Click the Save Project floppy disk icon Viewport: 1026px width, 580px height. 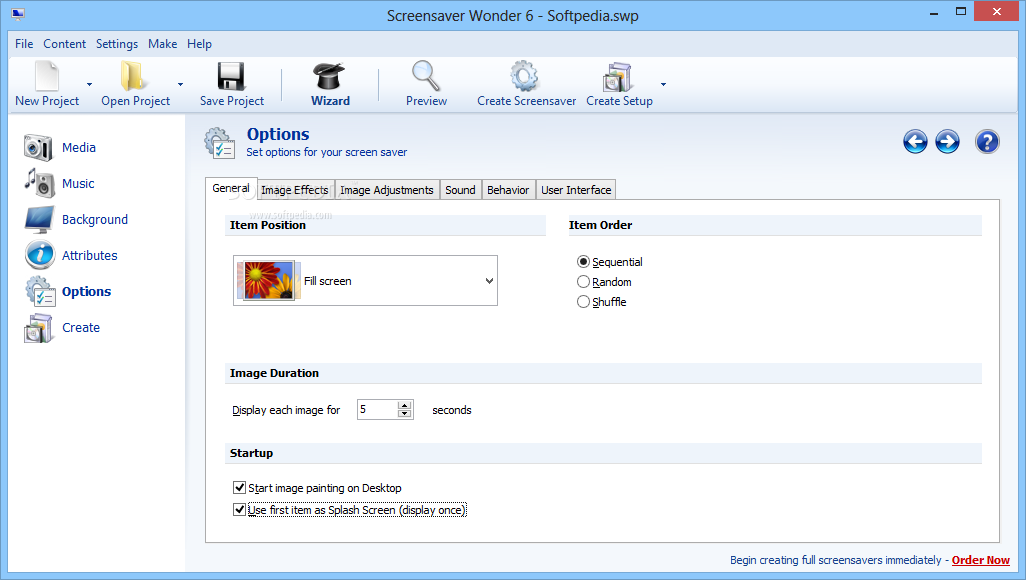(231, 77)
